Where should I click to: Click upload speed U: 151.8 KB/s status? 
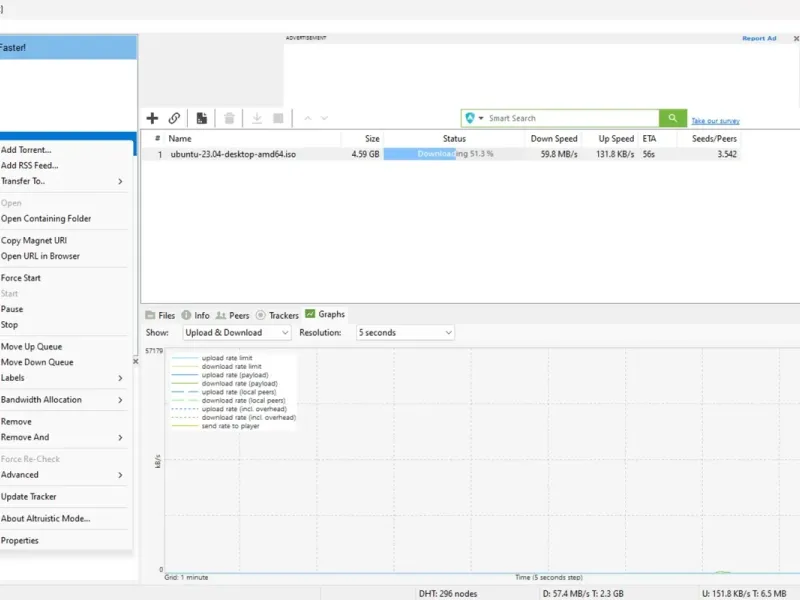(x=744, y=593)
